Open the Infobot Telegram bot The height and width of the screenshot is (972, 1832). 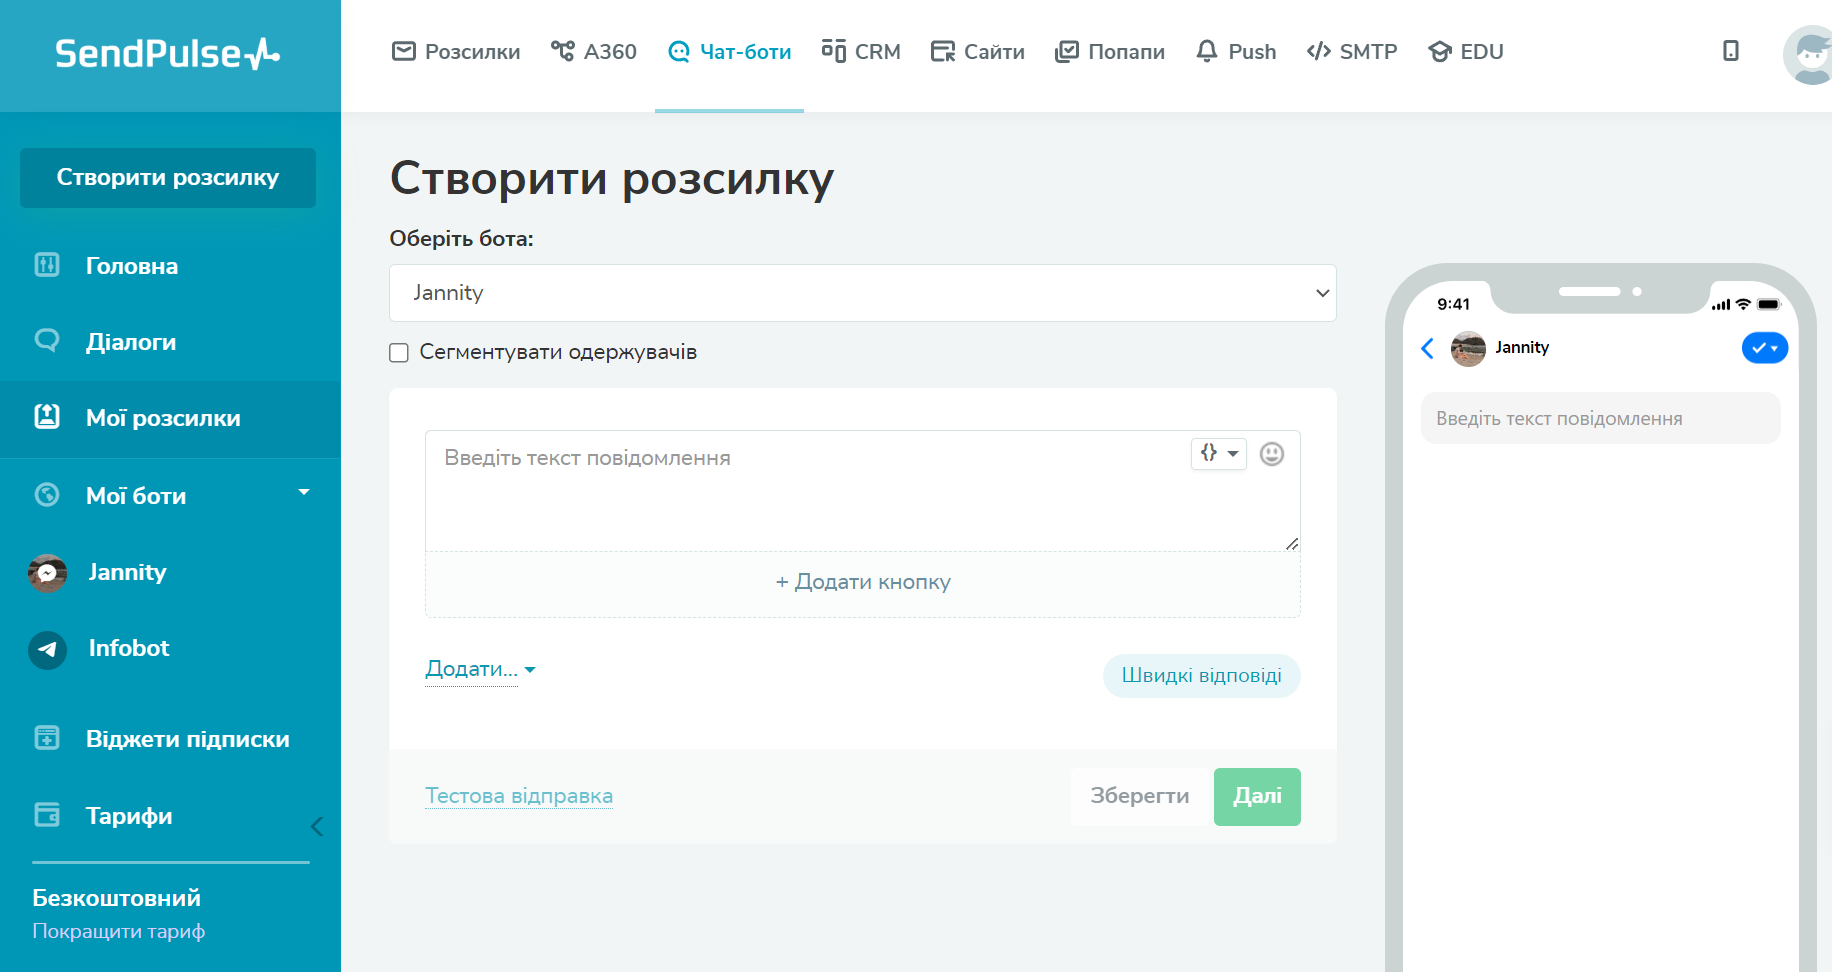(129, 648)
